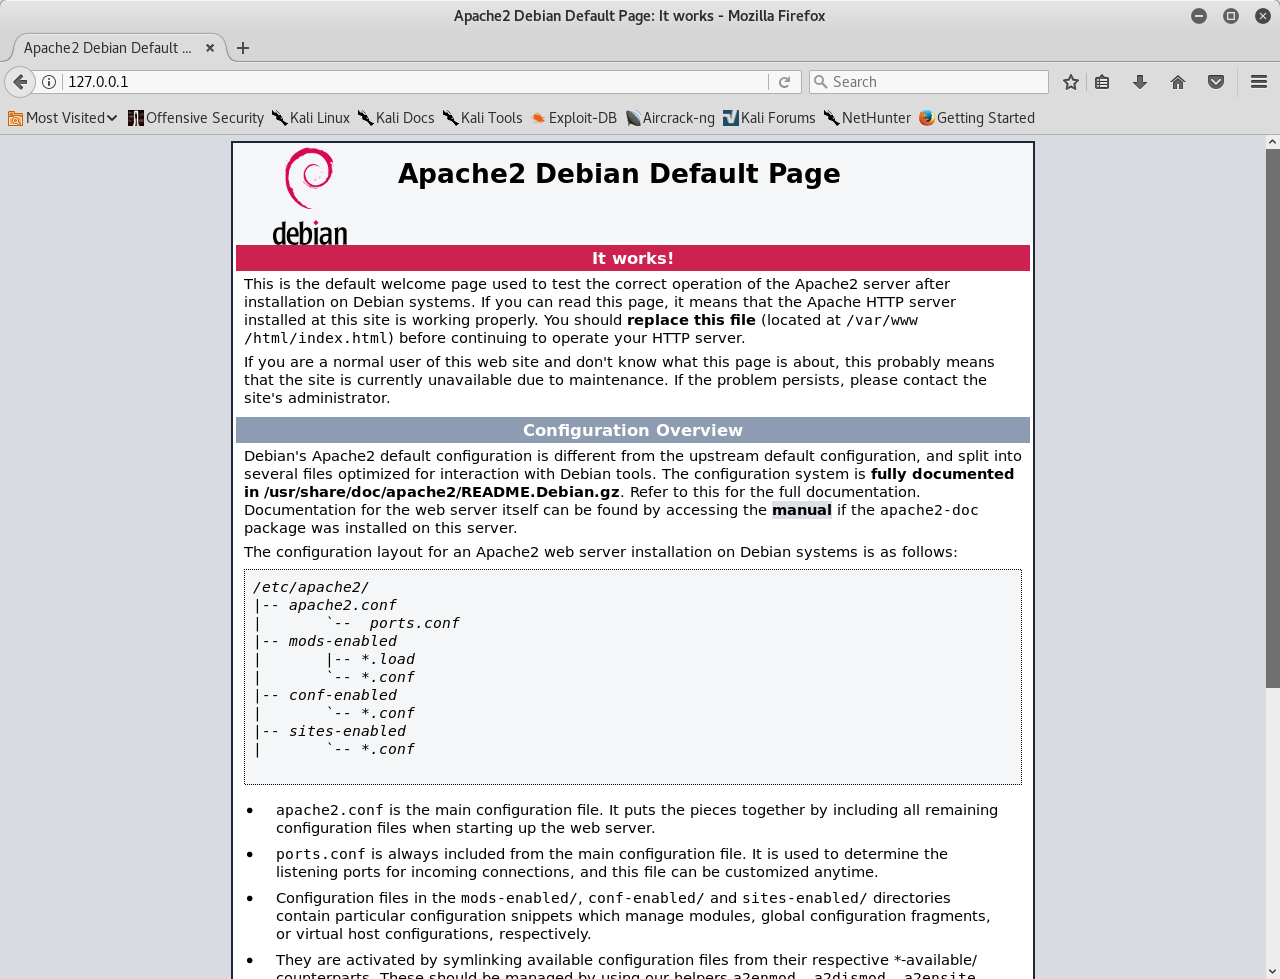Close the Firefox window

point(1262,16)
